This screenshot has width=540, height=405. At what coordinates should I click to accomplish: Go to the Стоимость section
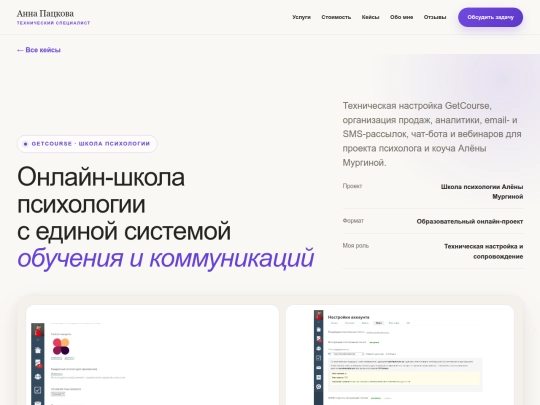click(336, 17)
